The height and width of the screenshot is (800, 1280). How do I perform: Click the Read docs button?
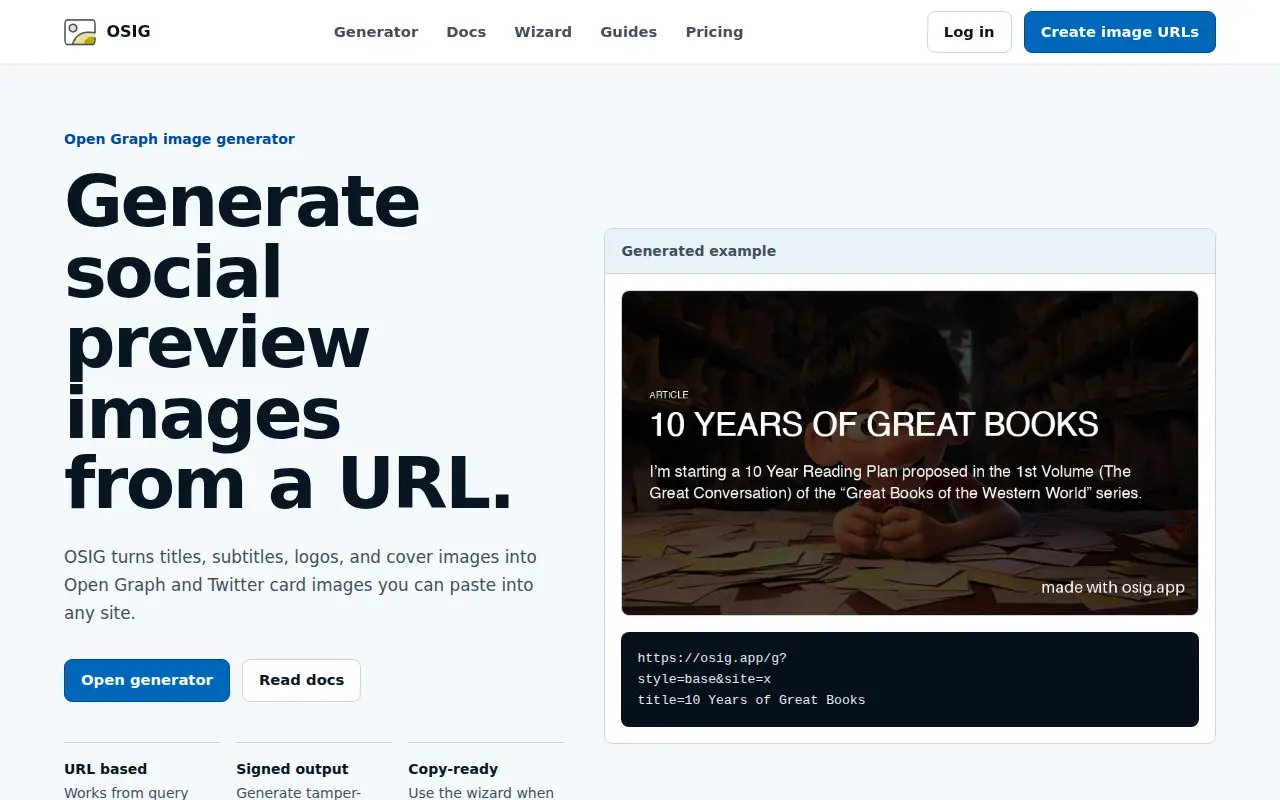tap(301, 680)
